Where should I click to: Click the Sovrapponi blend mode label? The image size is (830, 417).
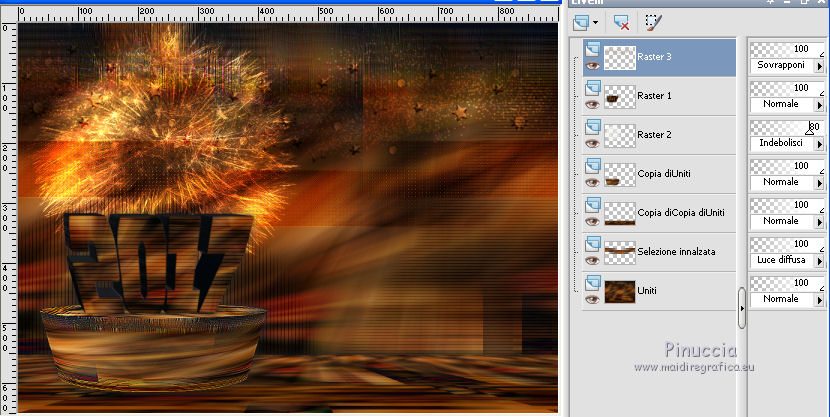781,65
